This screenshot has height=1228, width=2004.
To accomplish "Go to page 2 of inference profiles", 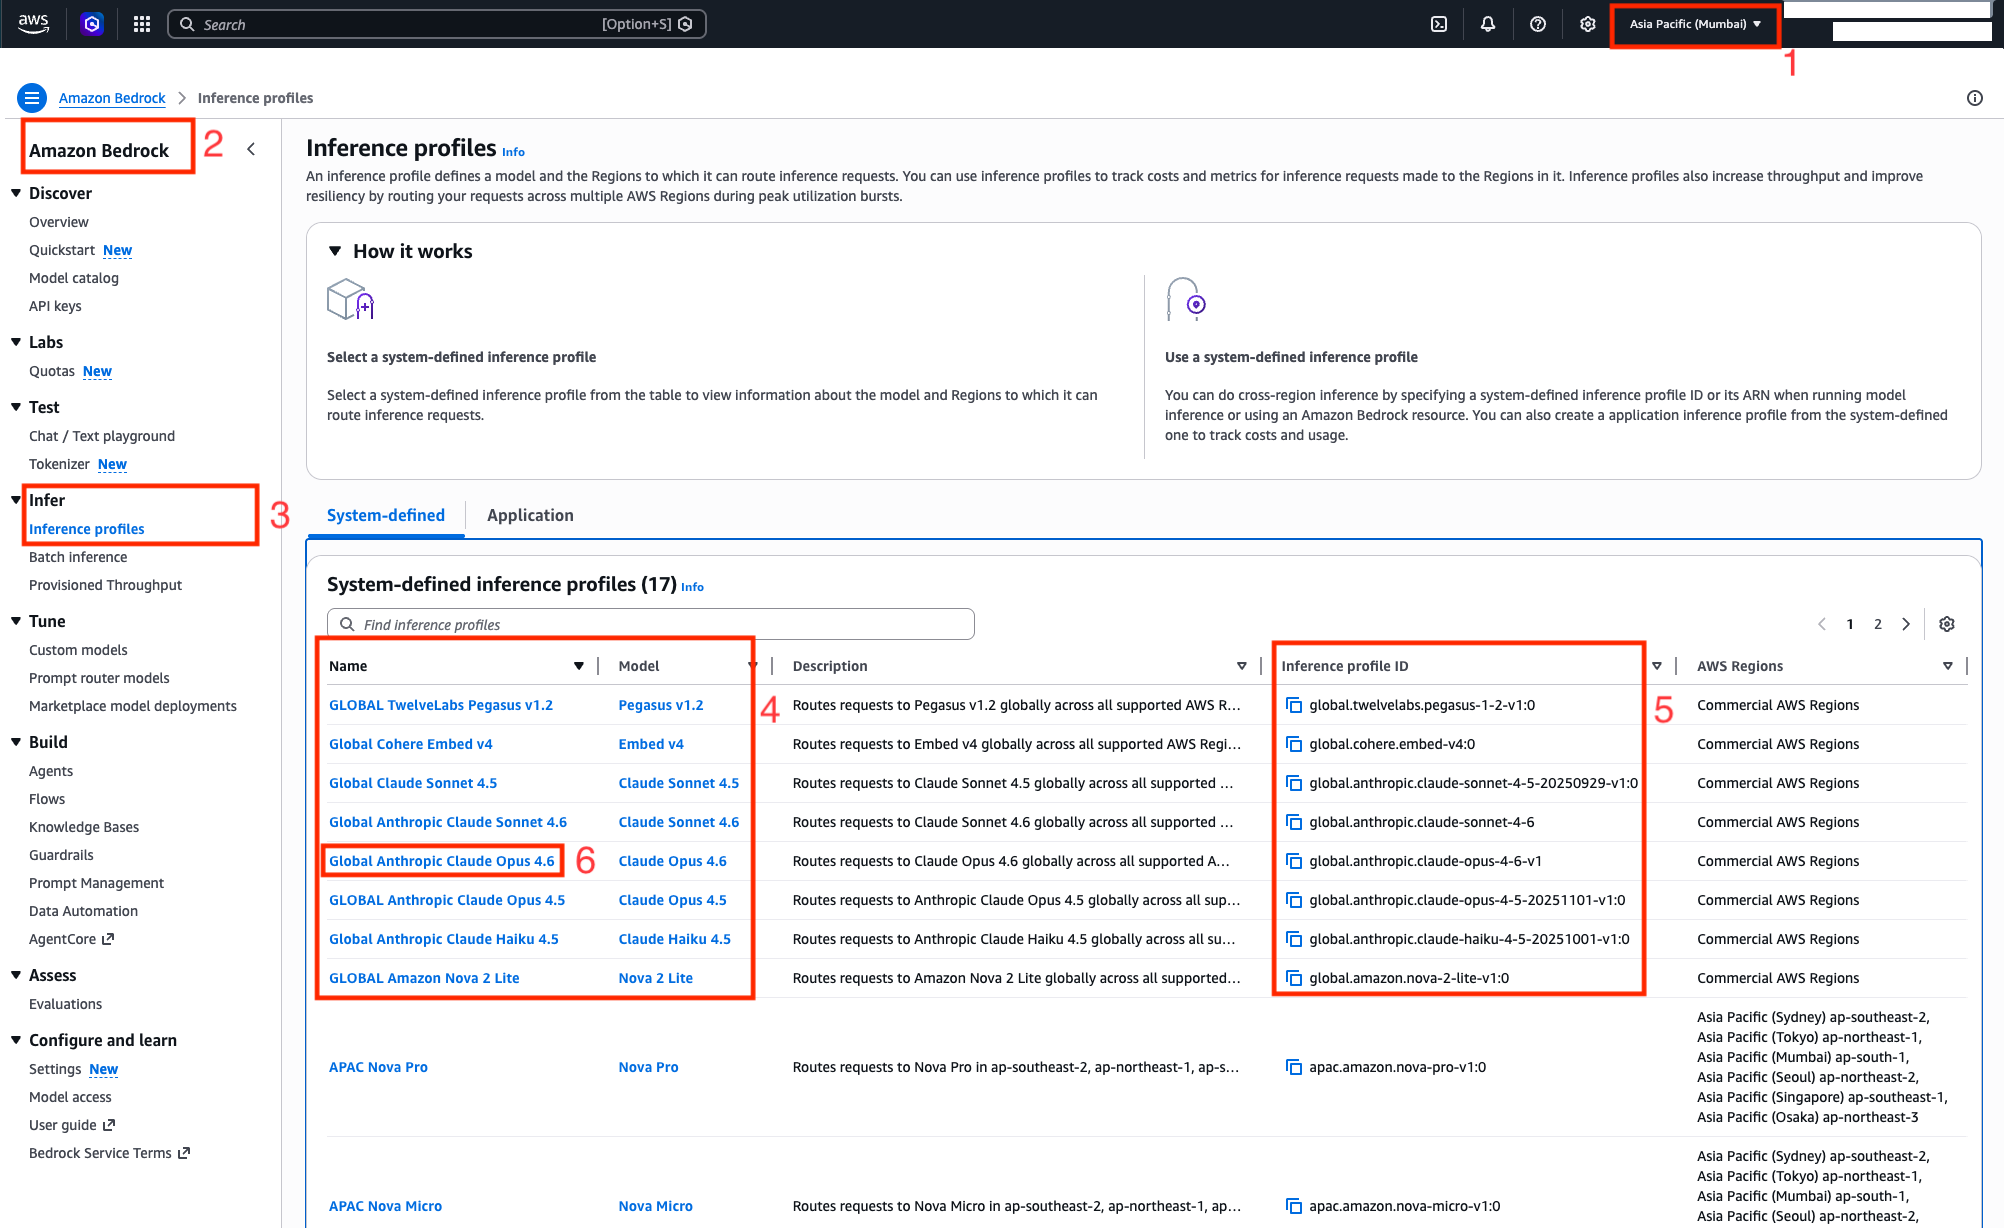I will click(x=1878, y=623).
